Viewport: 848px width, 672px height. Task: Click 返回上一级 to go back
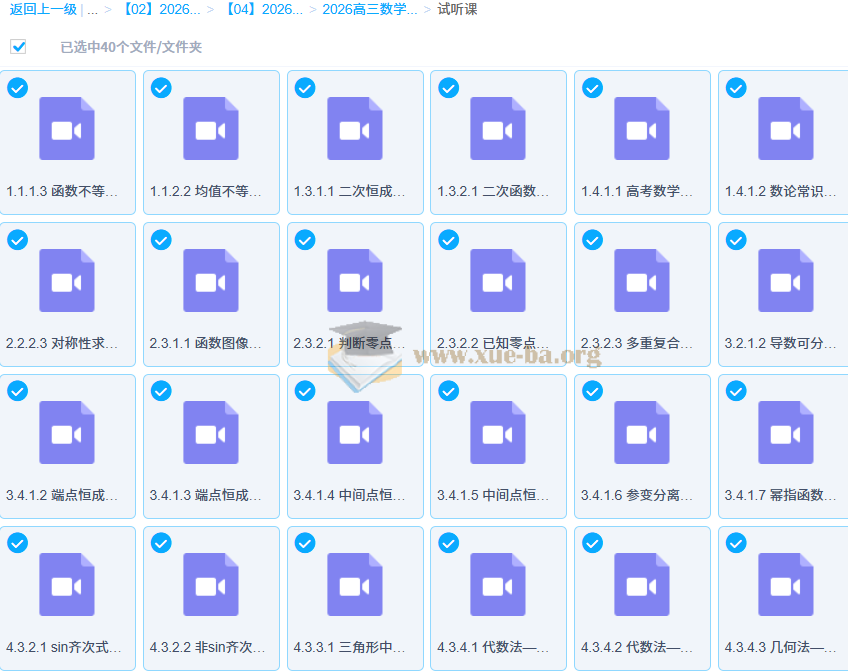(43, 9)
